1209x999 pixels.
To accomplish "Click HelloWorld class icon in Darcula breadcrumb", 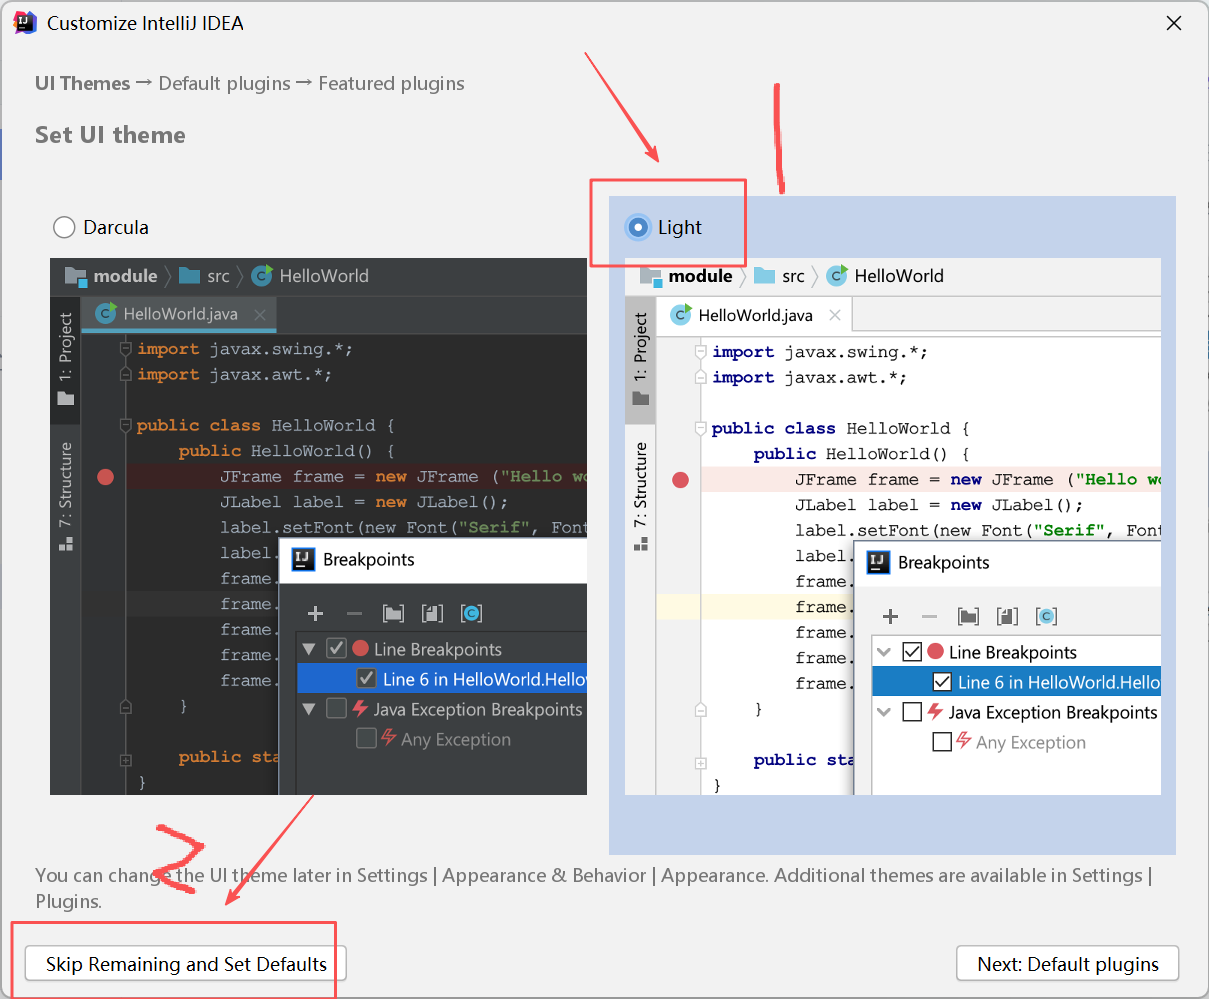I will [x=262, y=276].
